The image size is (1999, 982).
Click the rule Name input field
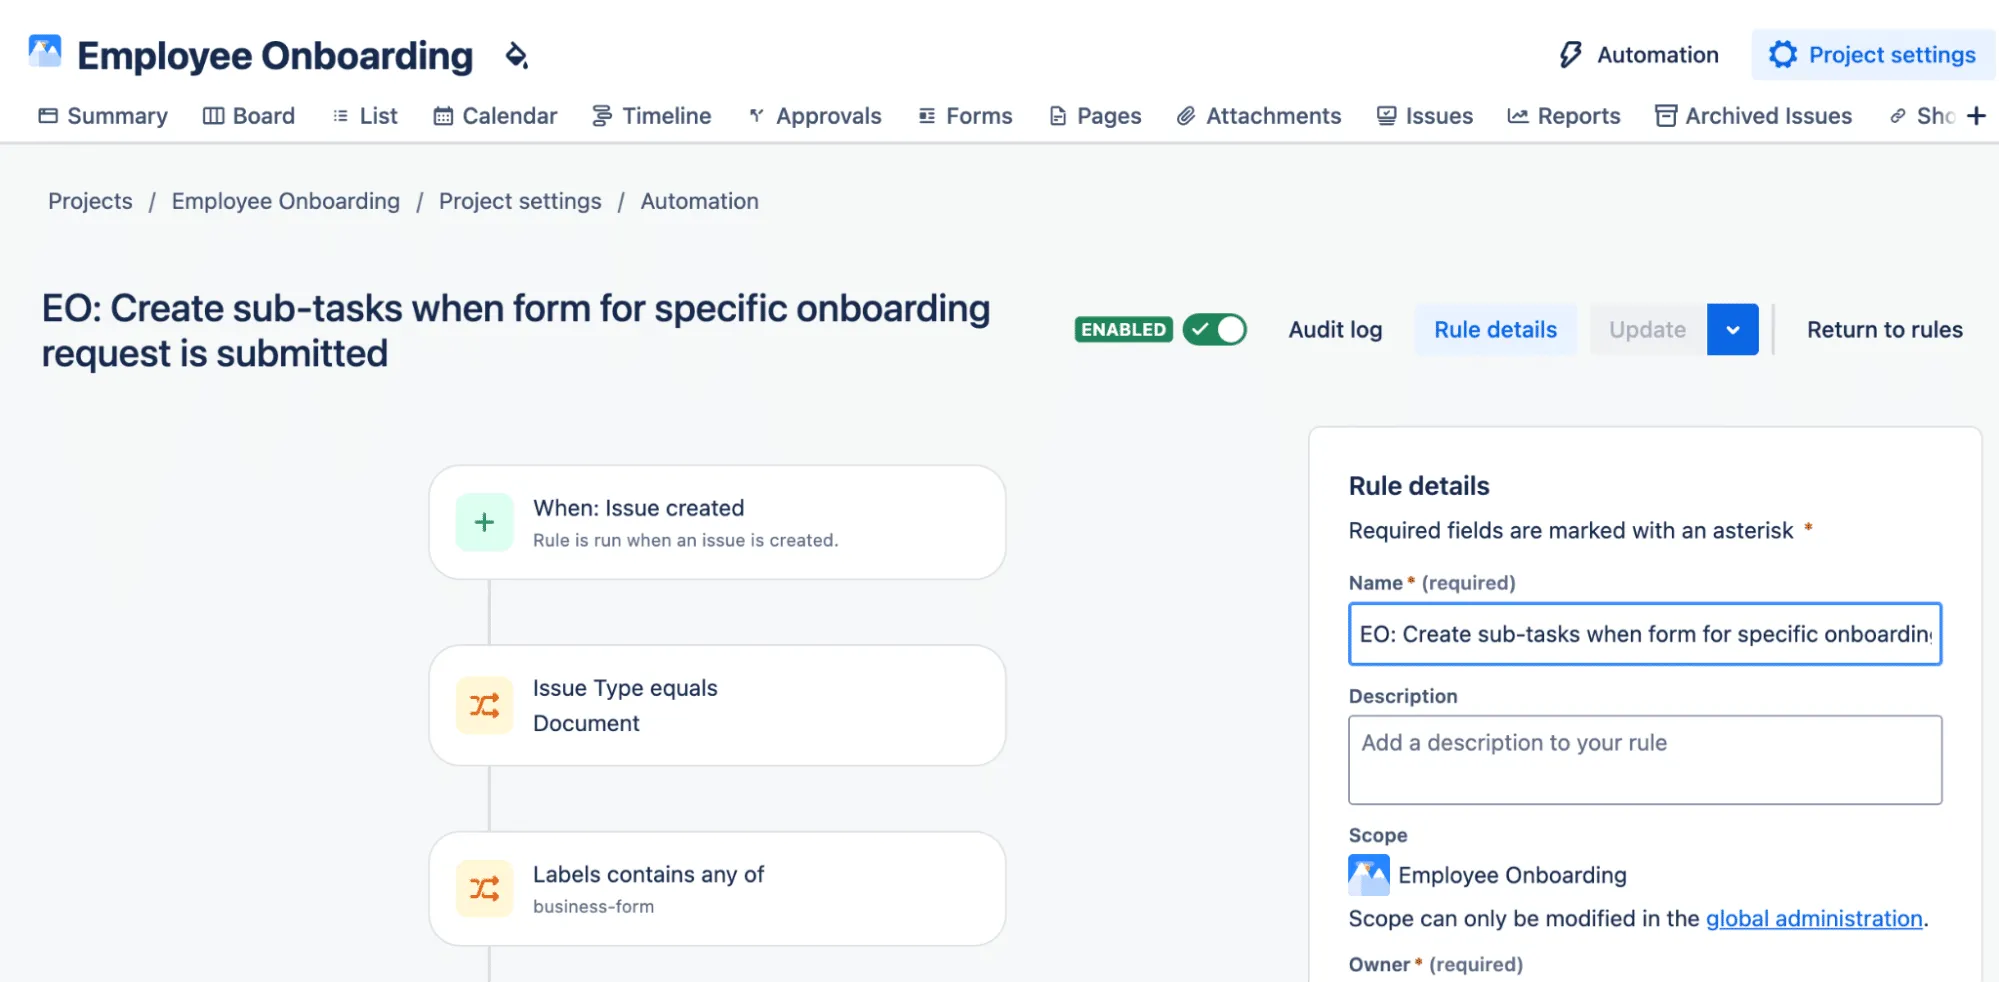tap(1644, 634)
